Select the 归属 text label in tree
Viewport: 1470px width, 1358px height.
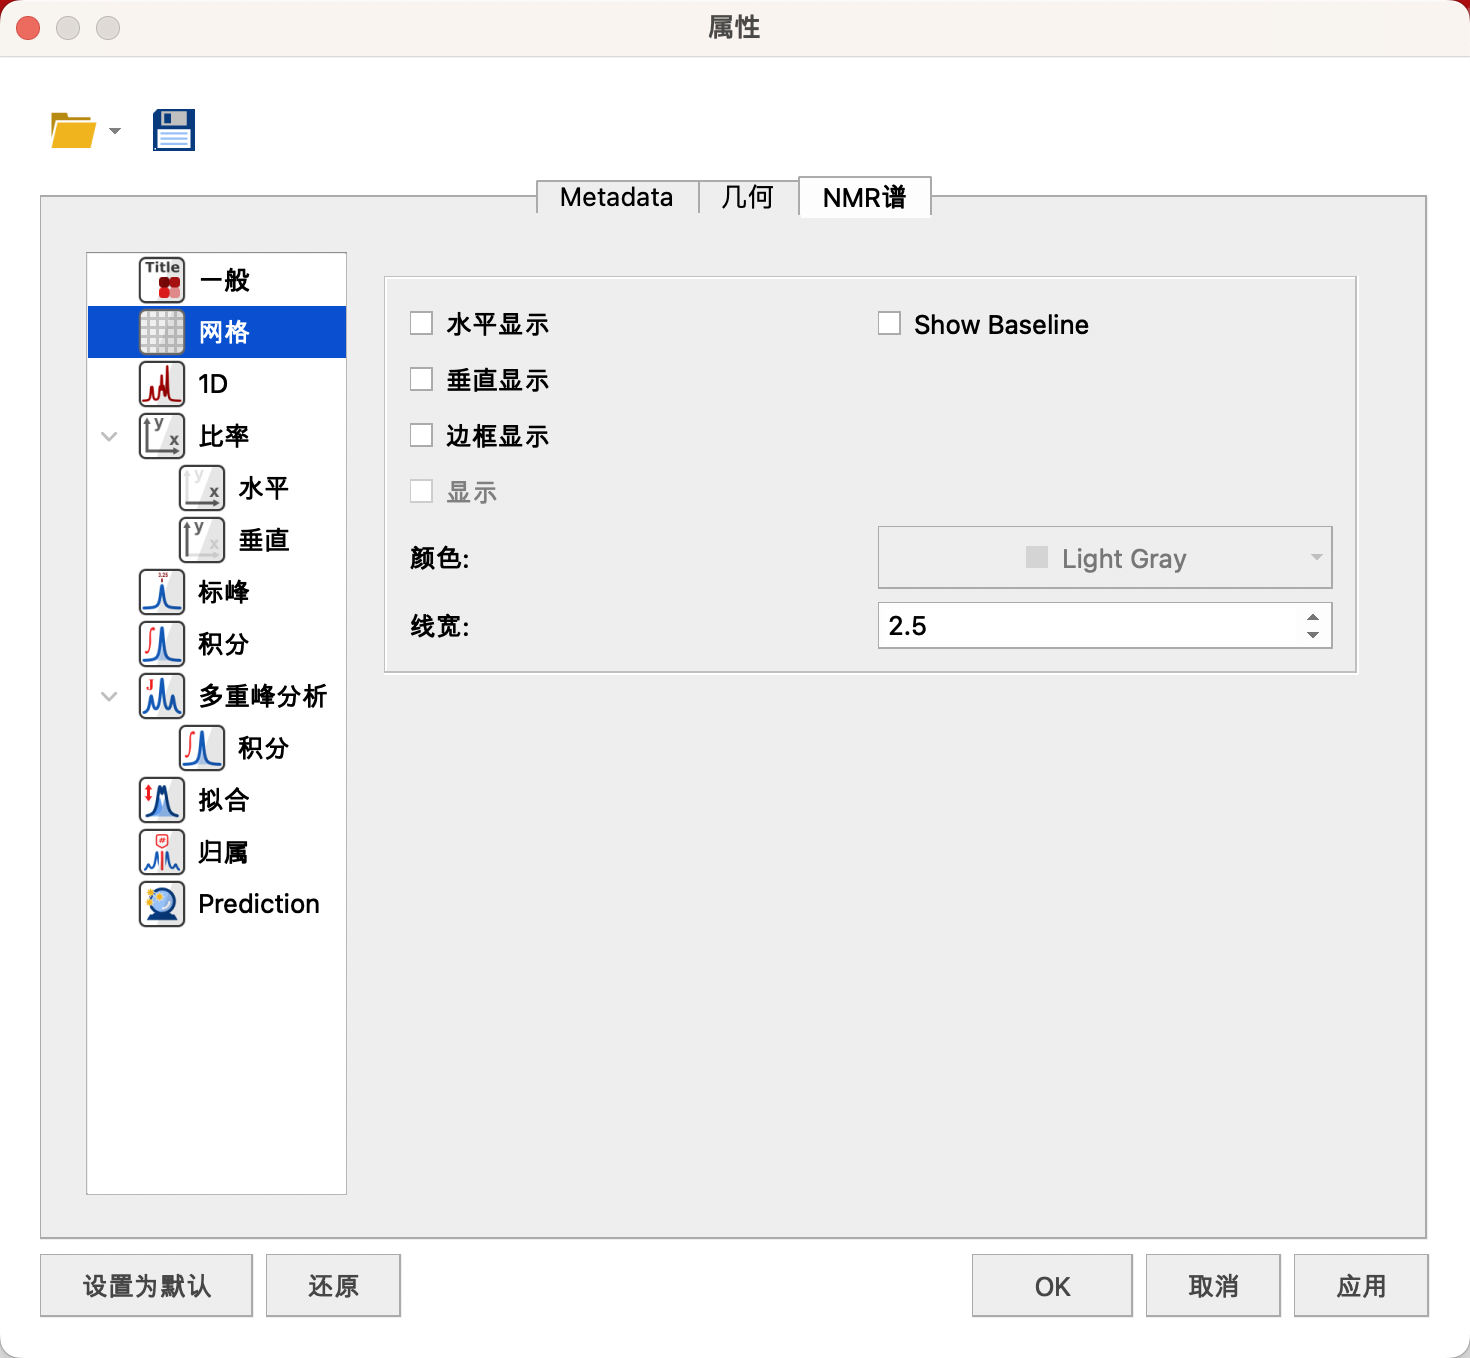(224, 852)
